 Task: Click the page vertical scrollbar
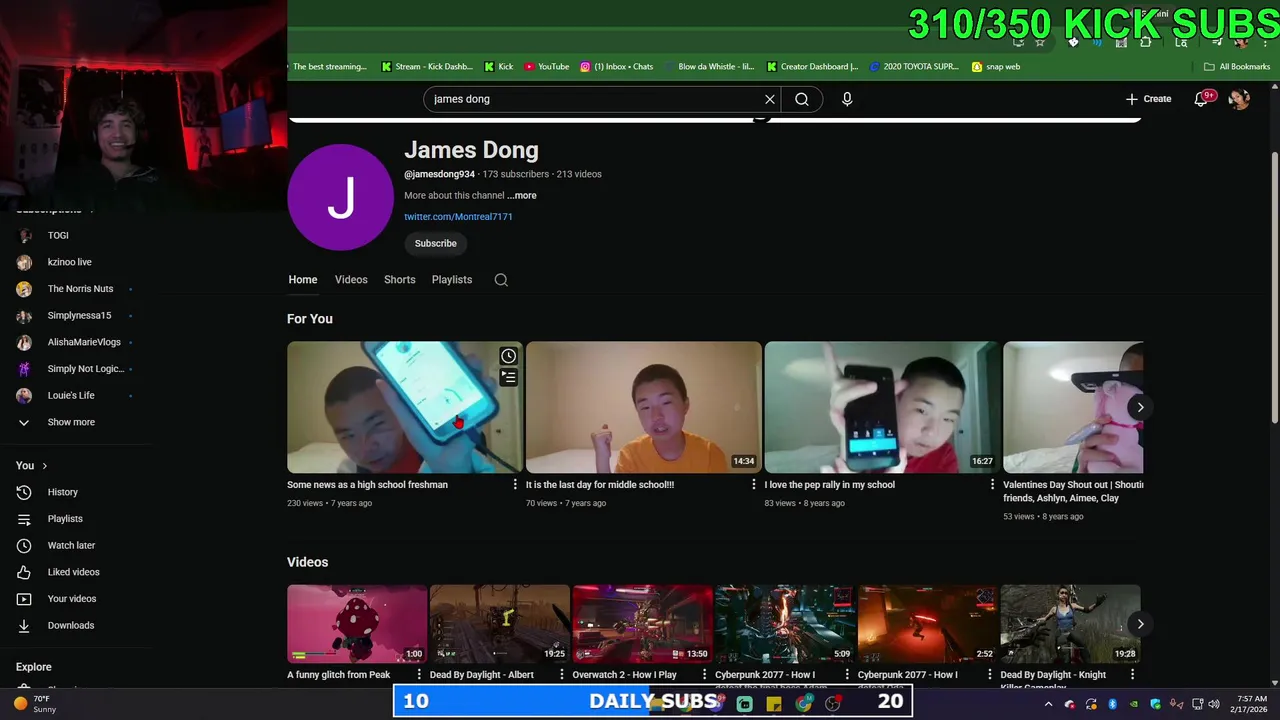click(1274, 286)
